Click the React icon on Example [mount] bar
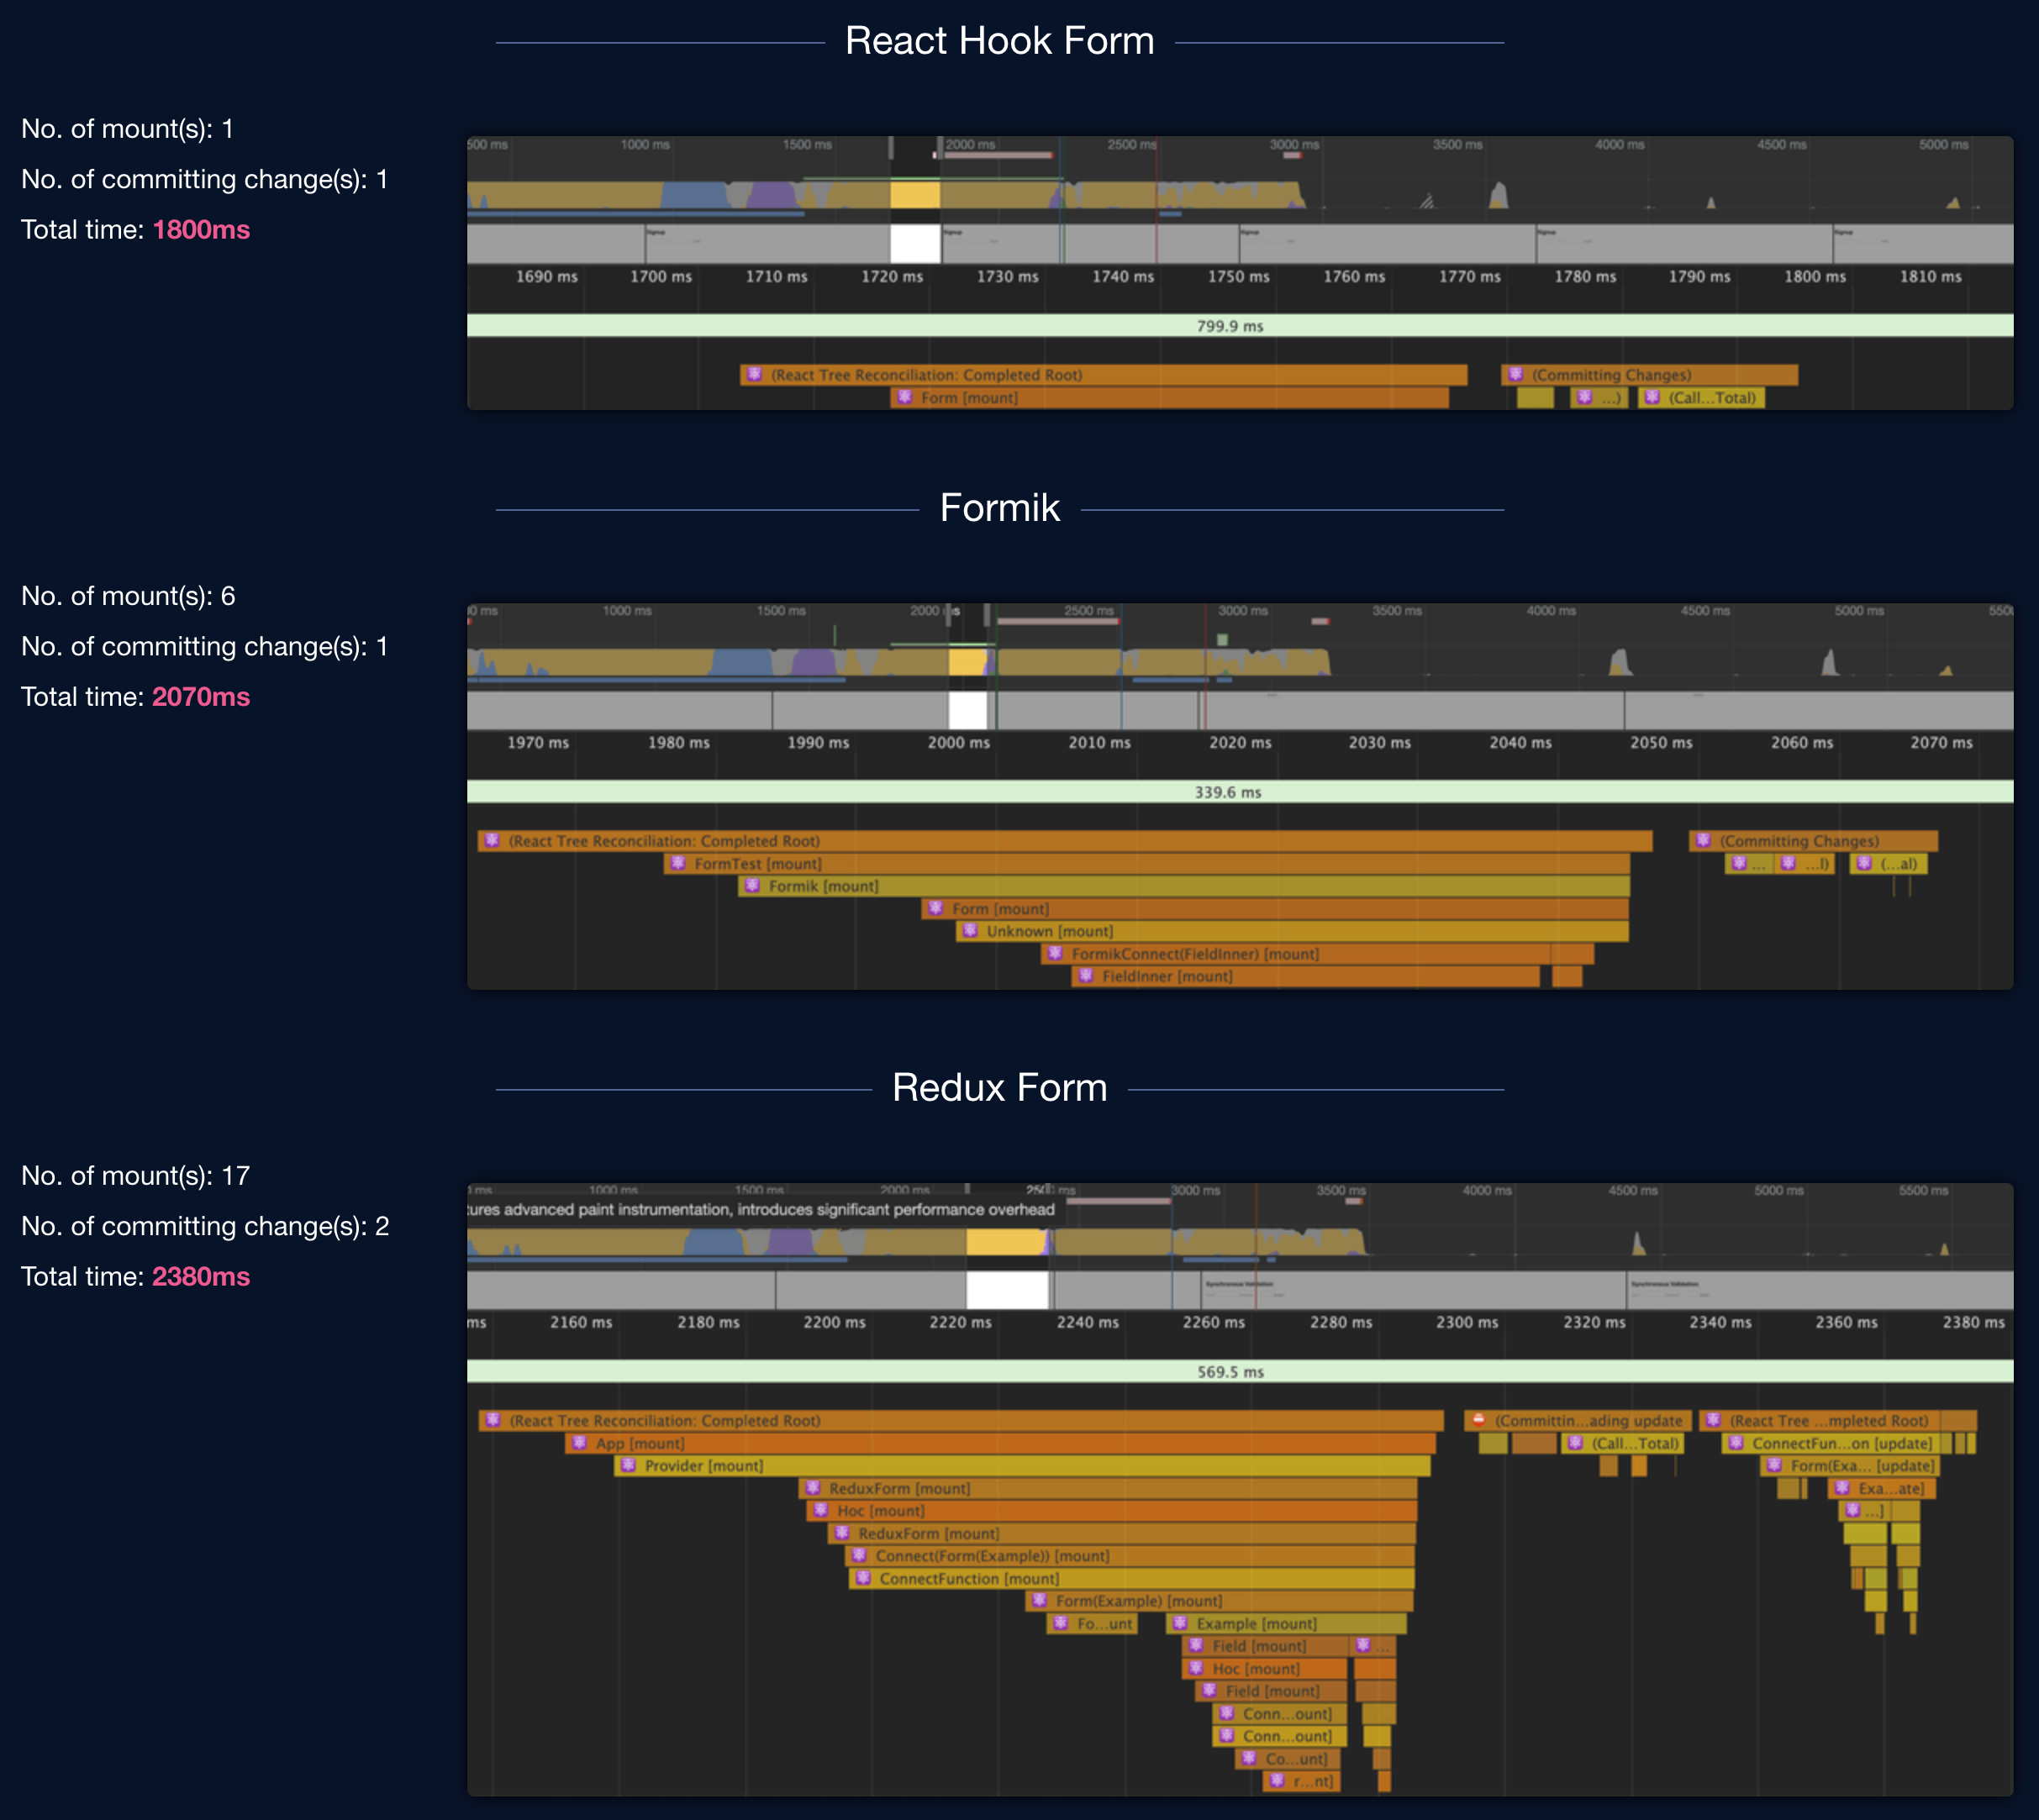 [x=1180, y=1623]
